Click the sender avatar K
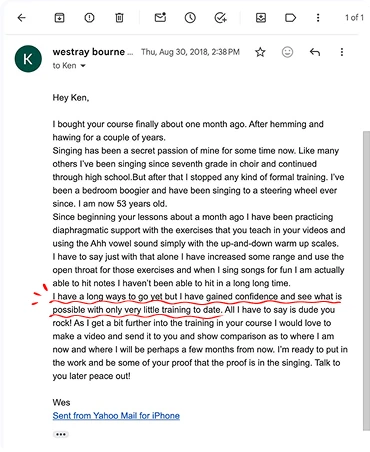 (x=28, y=59)
